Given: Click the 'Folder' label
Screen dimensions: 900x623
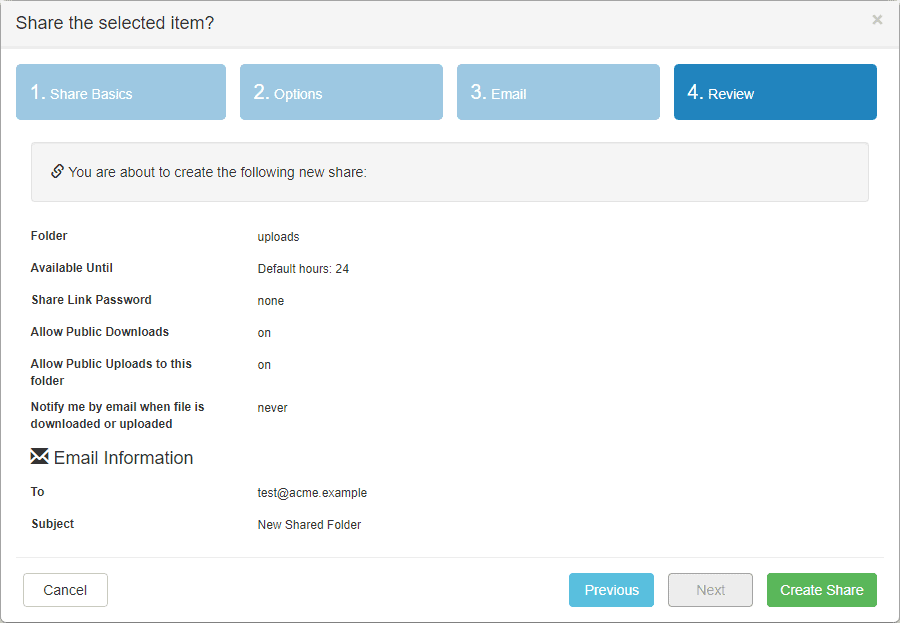Looking at the screenshot, I should [49, 235].
